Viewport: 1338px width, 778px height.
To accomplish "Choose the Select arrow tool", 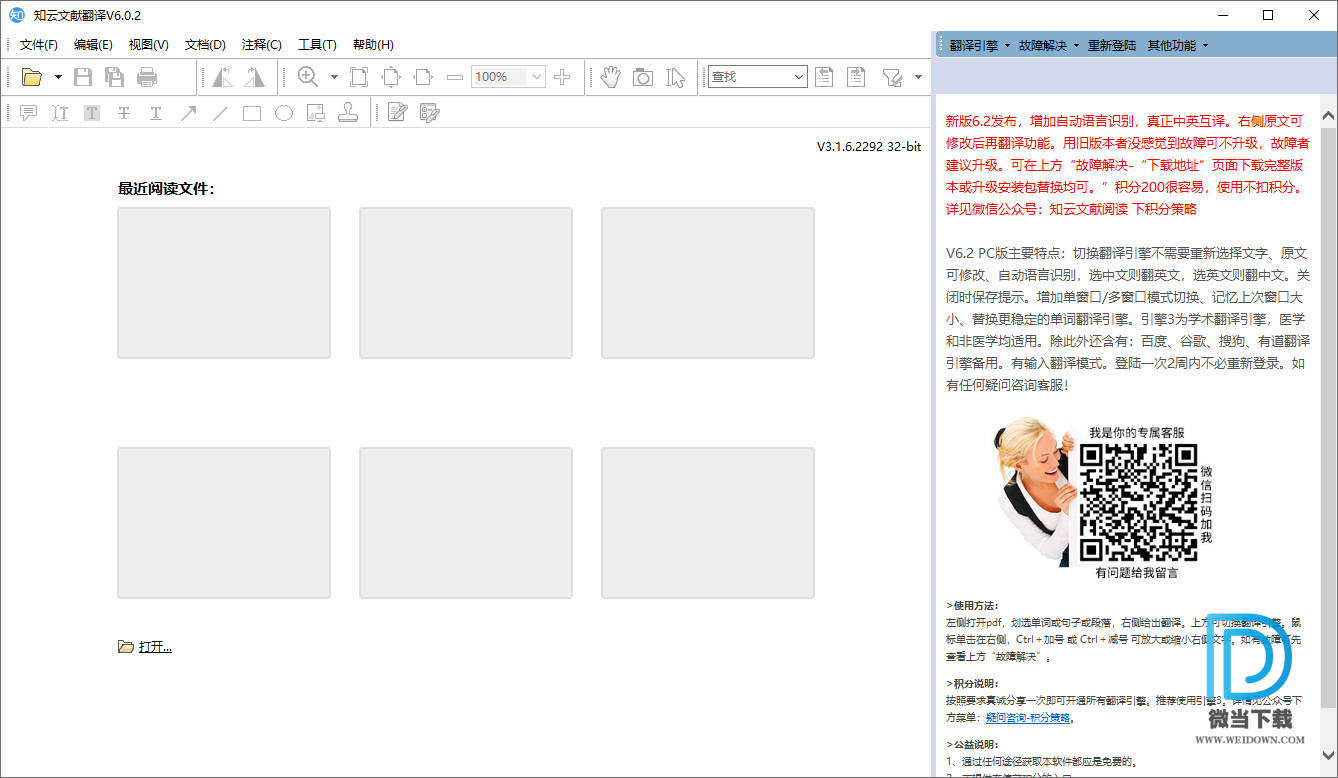I will 675,77.
